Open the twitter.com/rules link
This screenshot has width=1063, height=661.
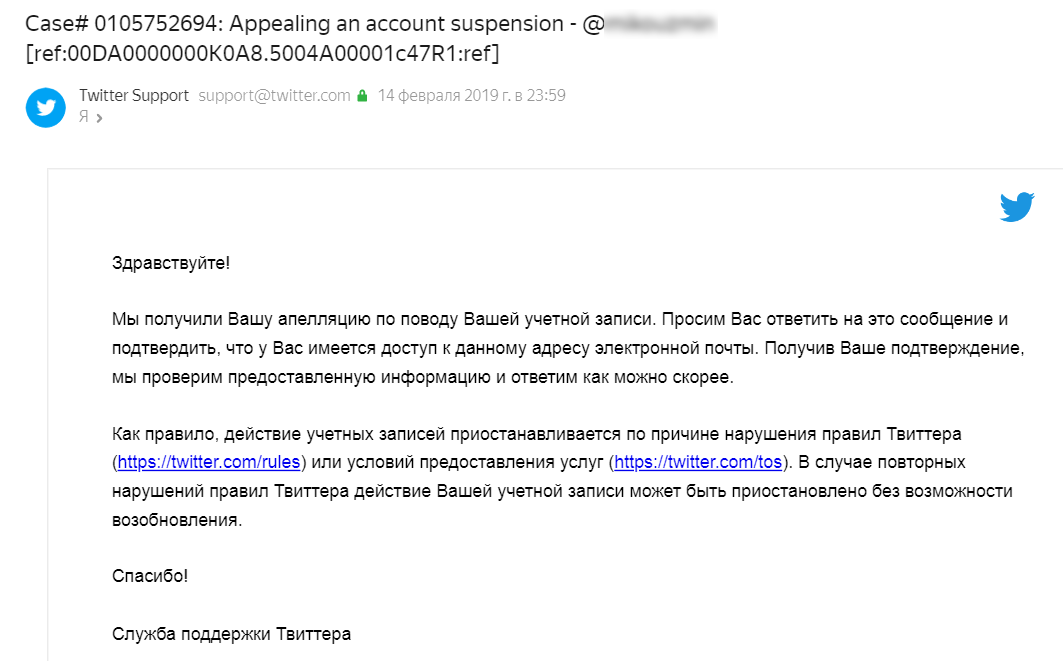(x=209, y=462)
